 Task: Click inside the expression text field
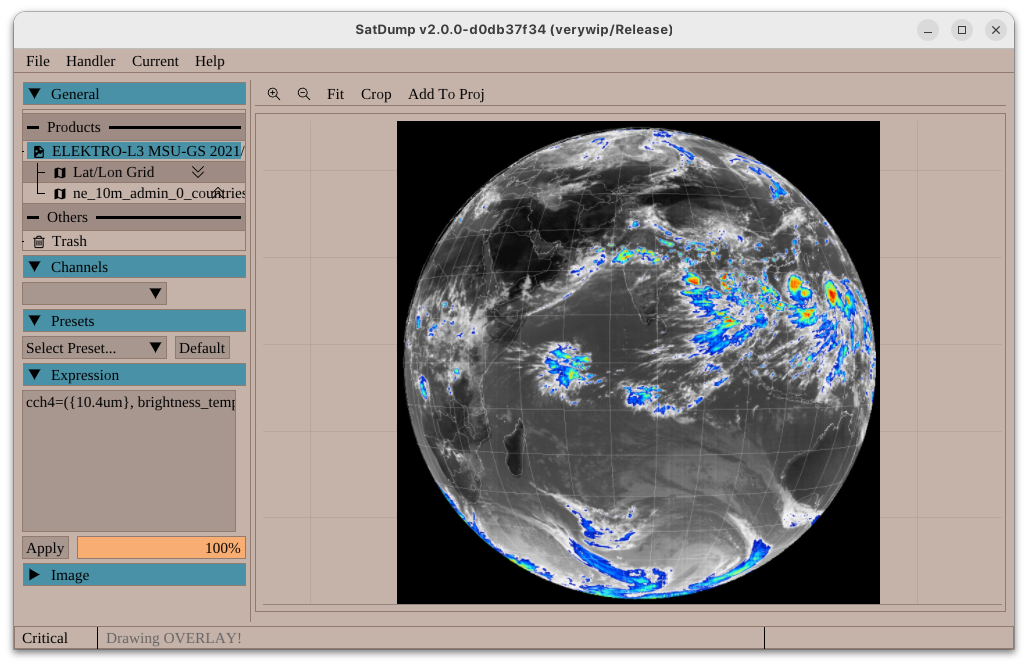129,460
